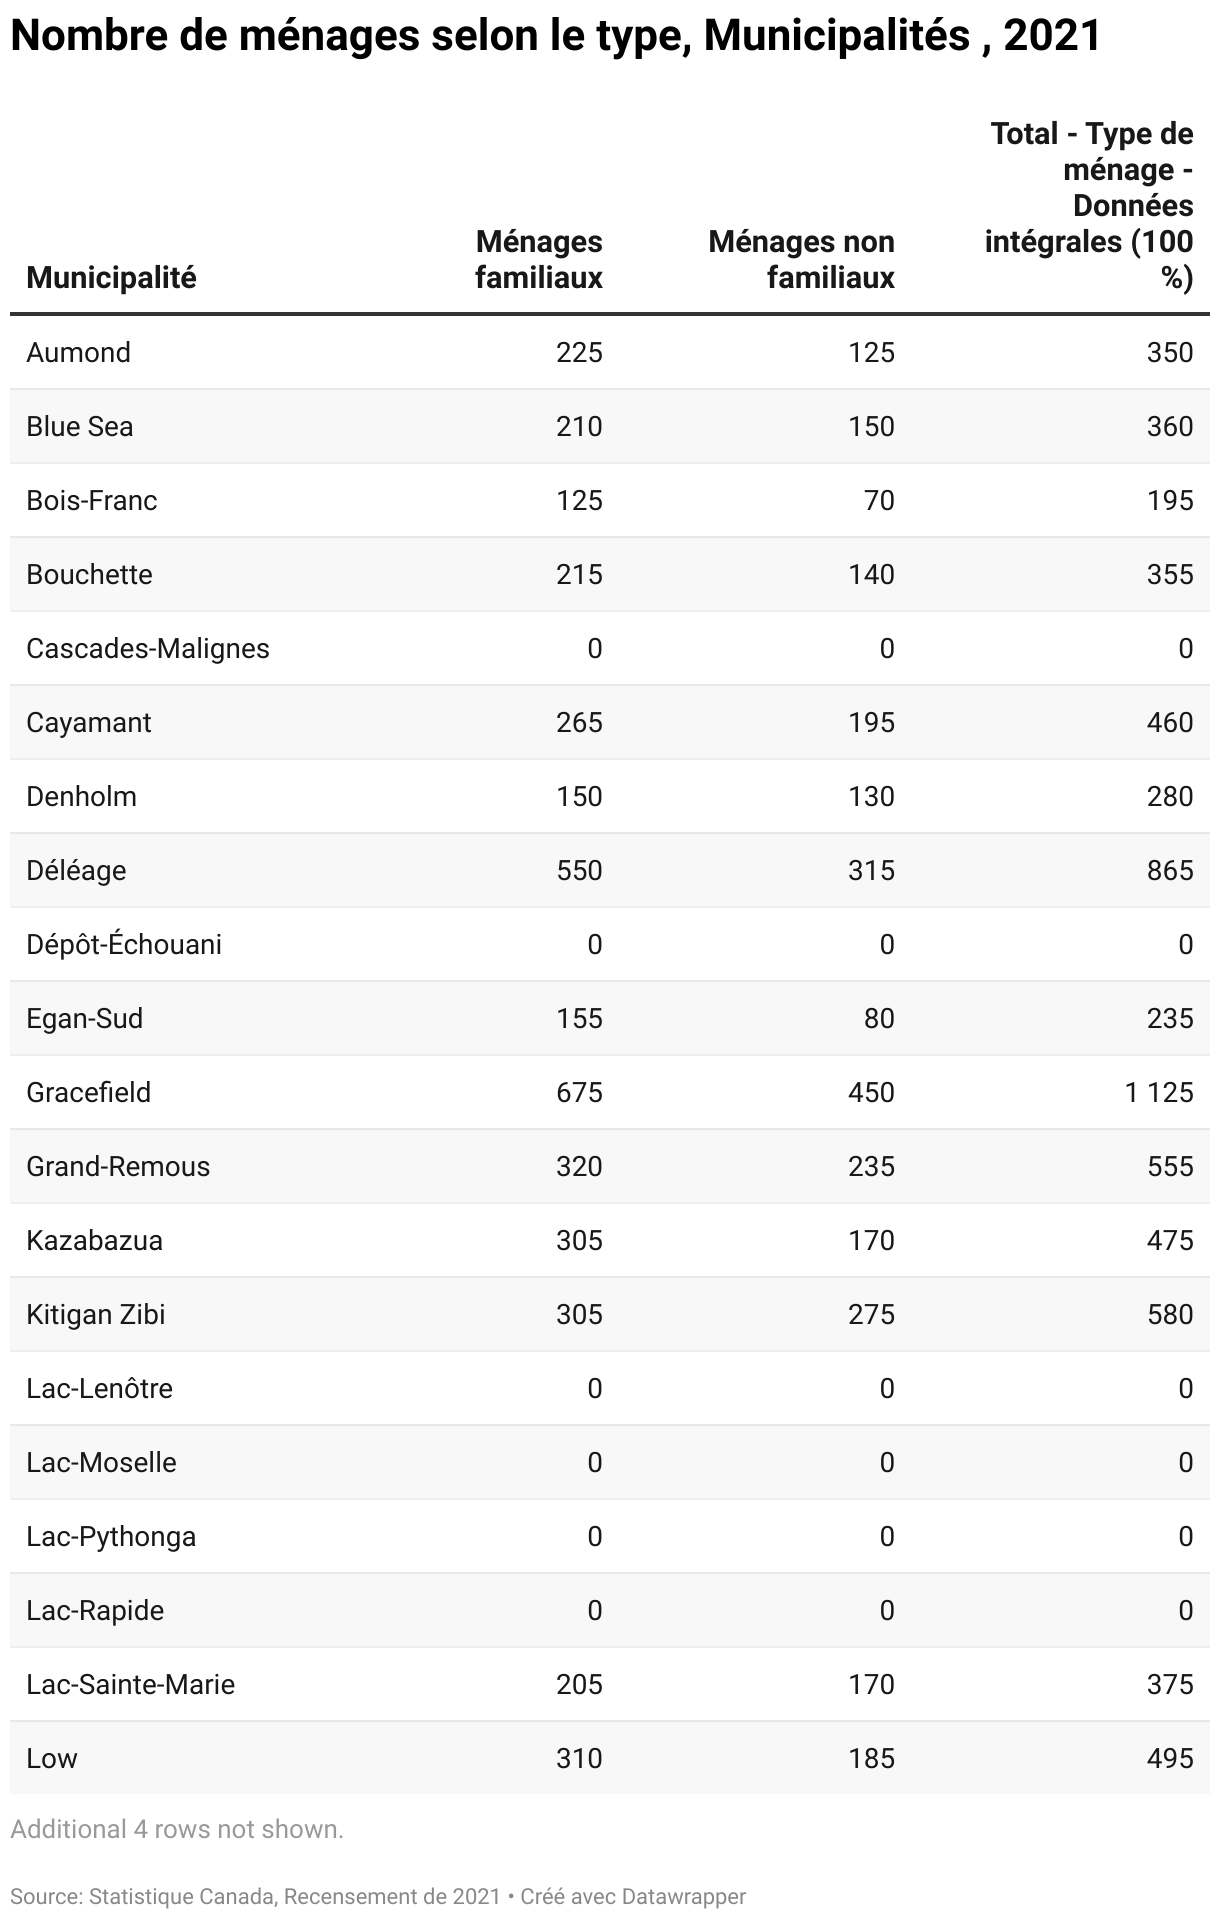Click the Ménages familiaux column header
1220x1920 pixels.
539,260
